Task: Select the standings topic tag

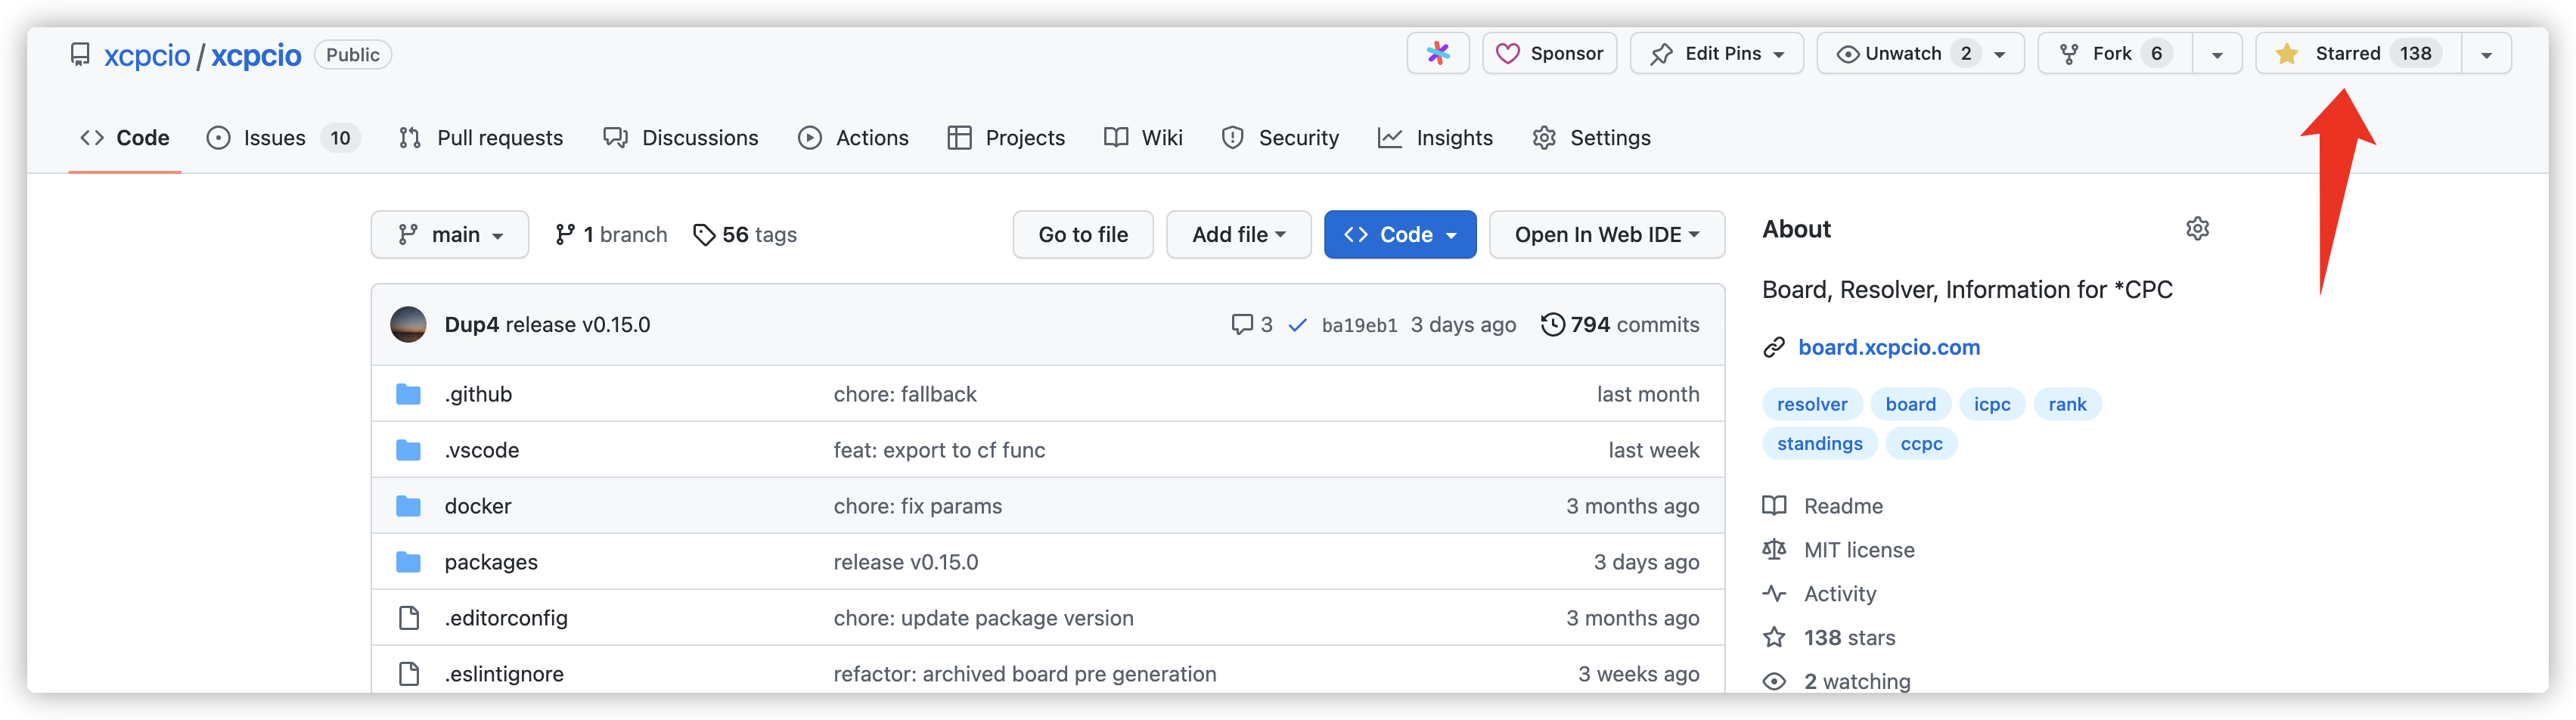Action: pyautogui.click(x=1819, y=444)
